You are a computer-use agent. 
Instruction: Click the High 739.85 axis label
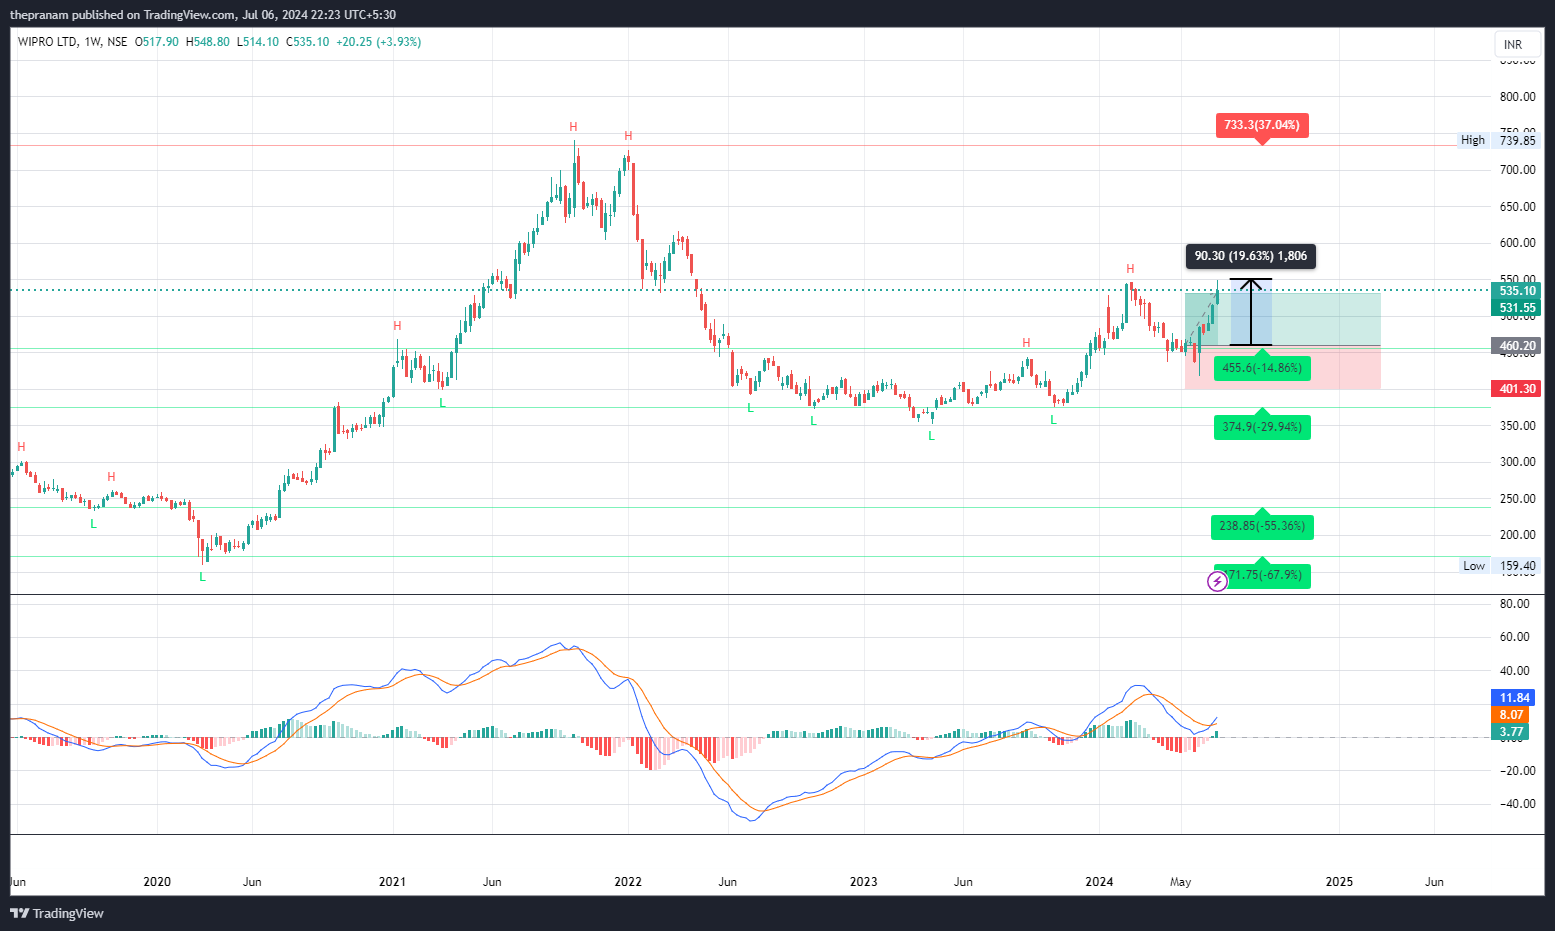[x=1498, y=140]
